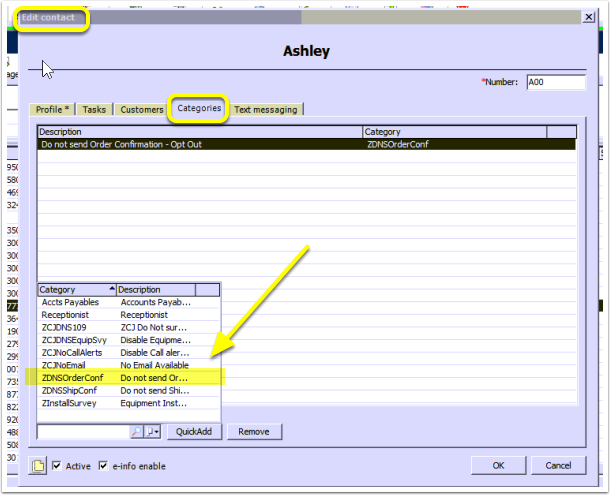Click the Remove button
Screen dimensions: 610x495
click(254, 431)
